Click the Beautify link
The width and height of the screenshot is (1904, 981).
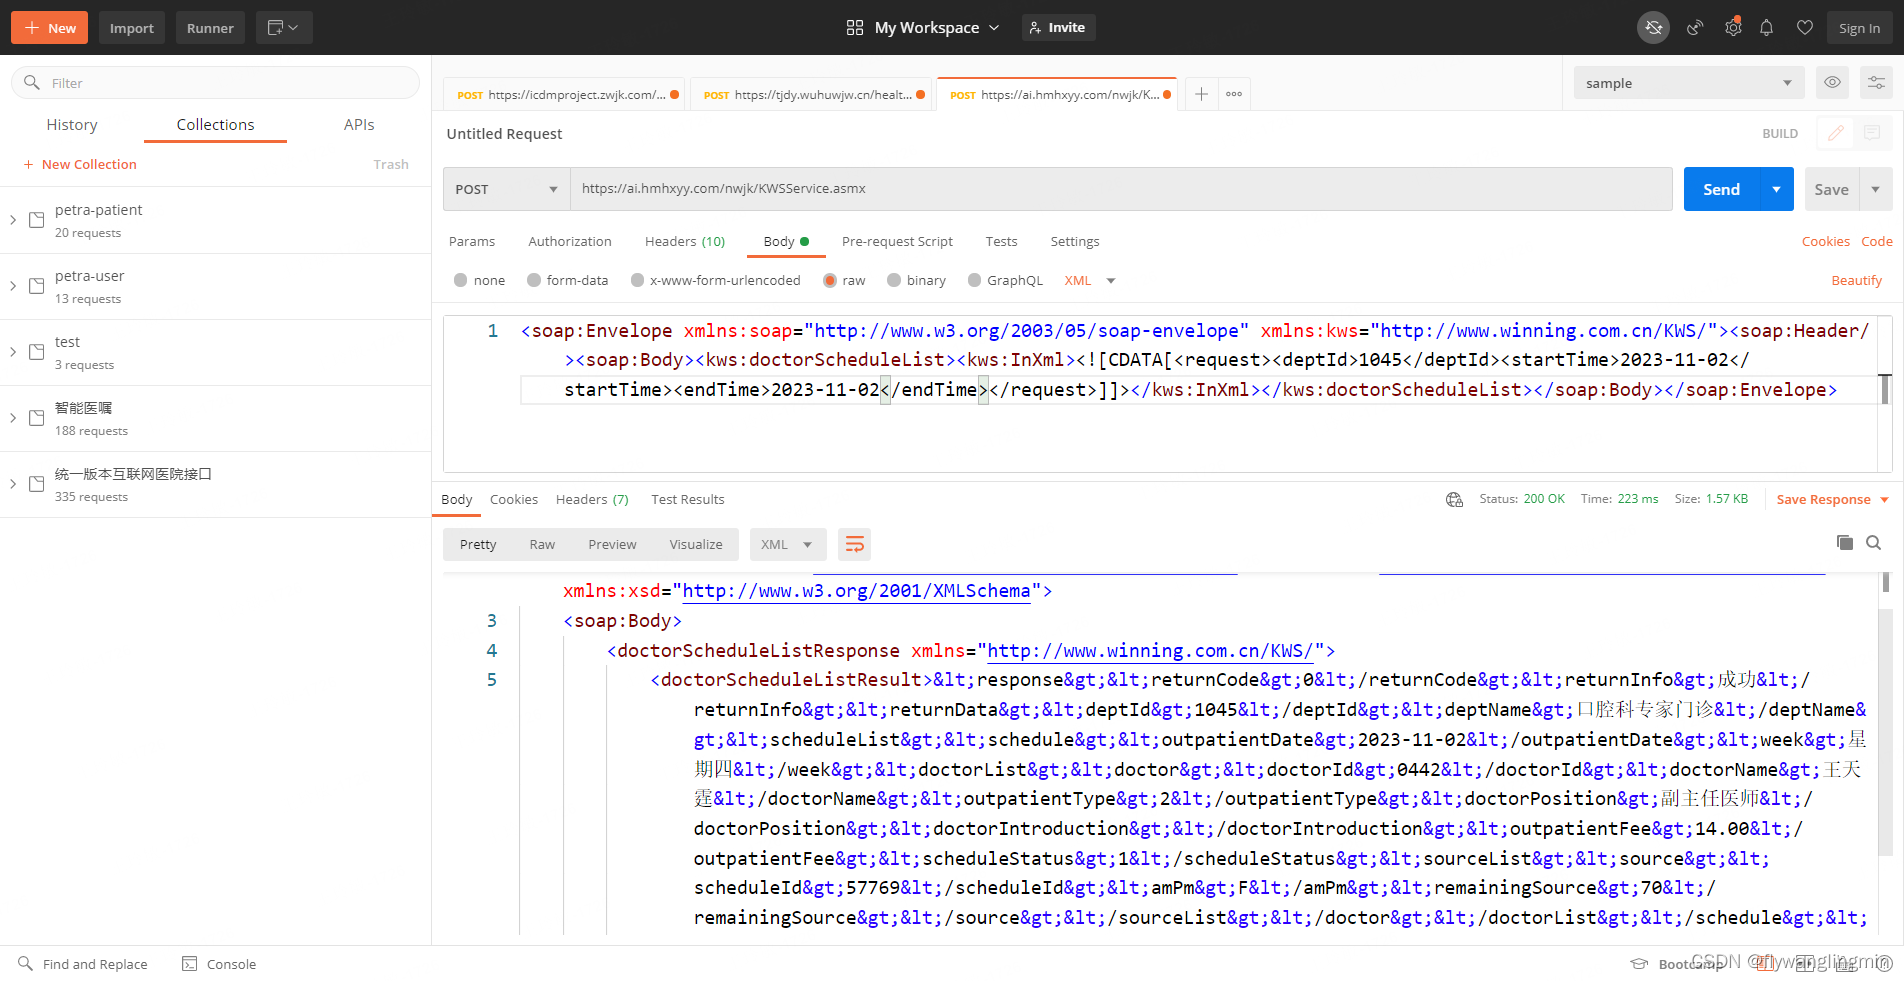(1857, 280)
